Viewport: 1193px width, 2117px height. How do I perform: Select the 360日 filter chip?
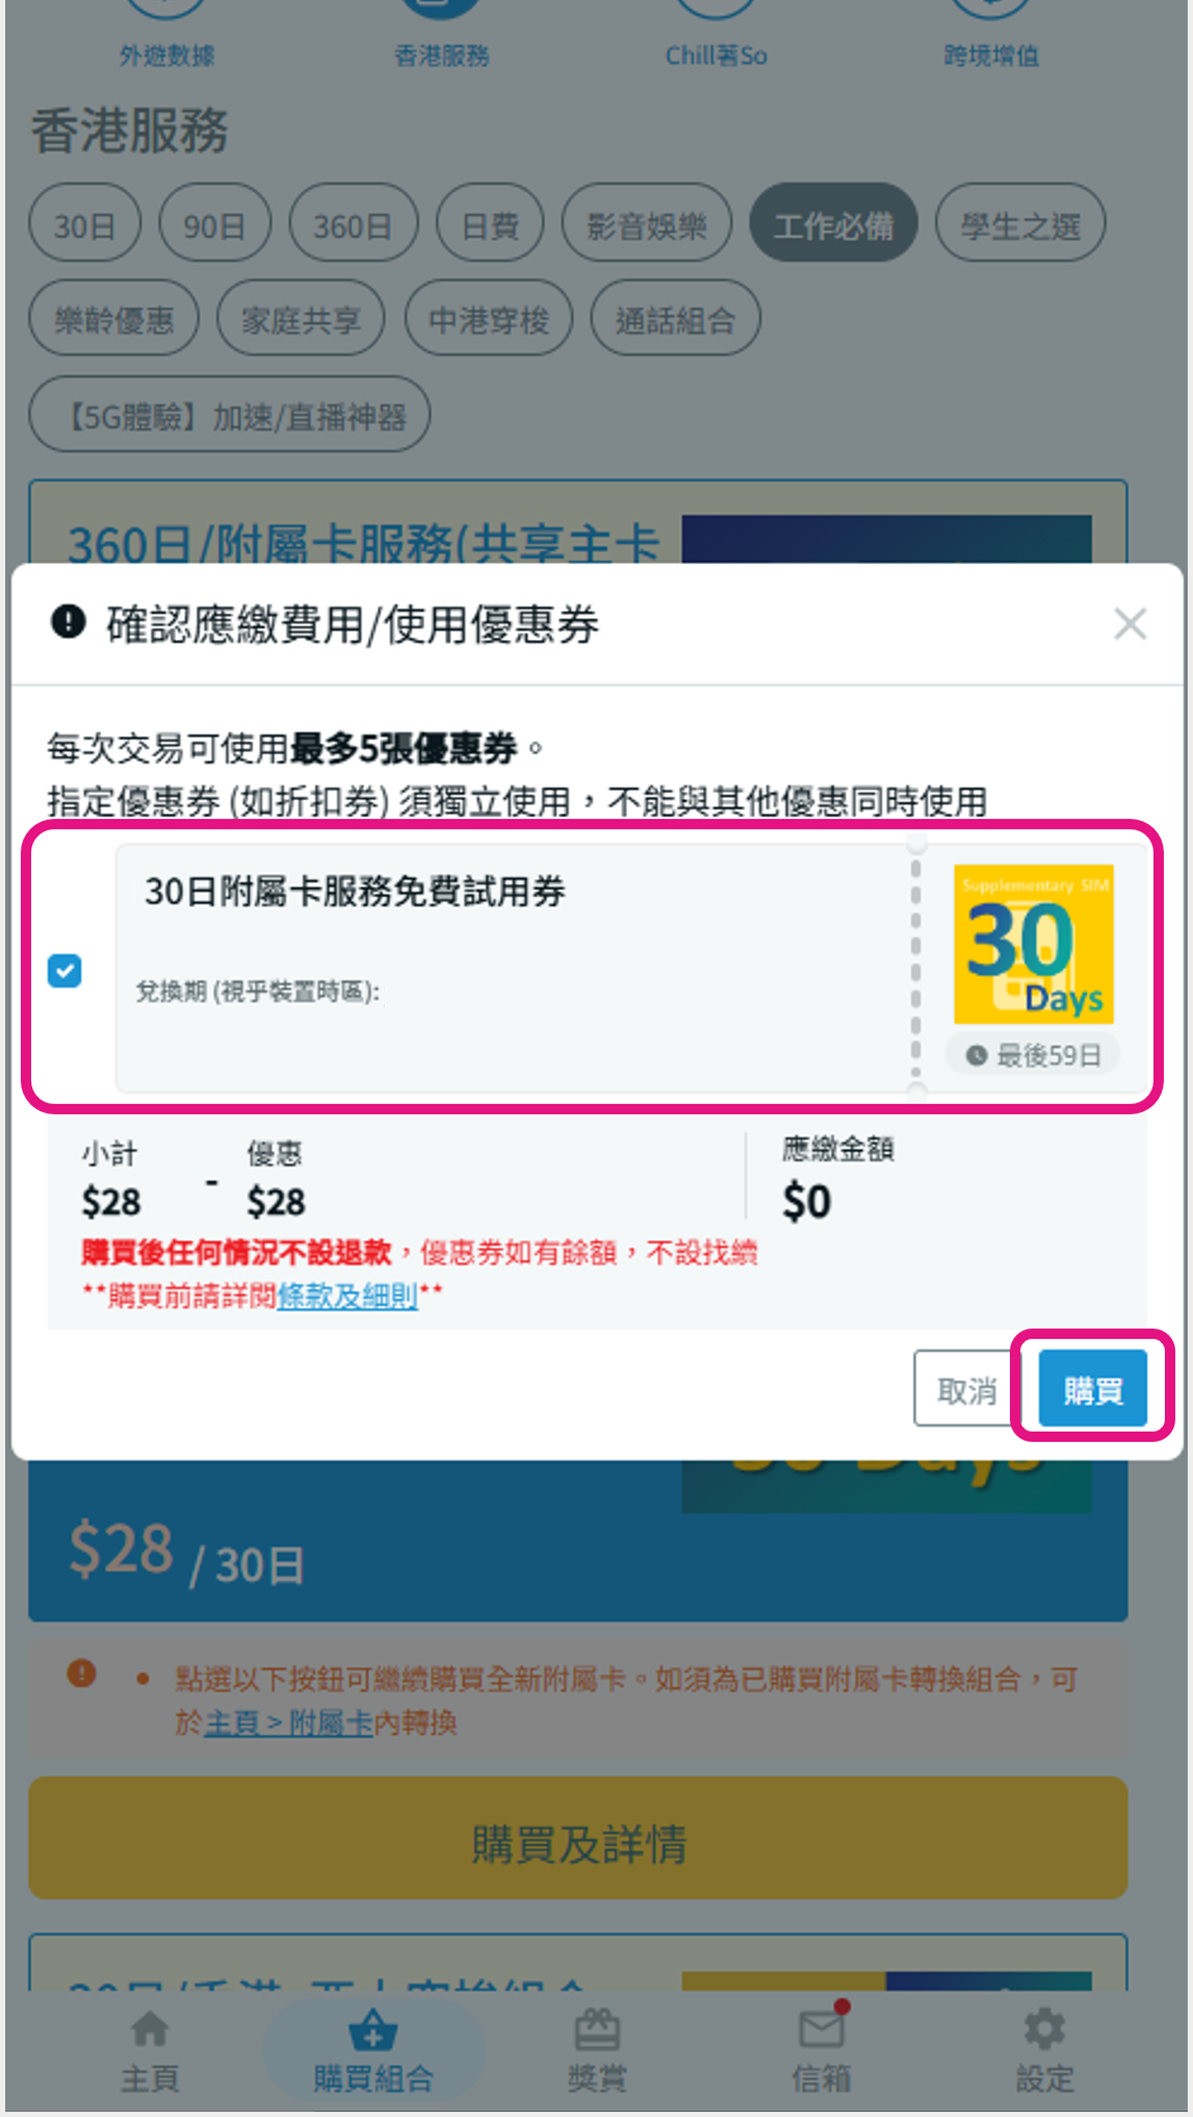click(353, 224)
